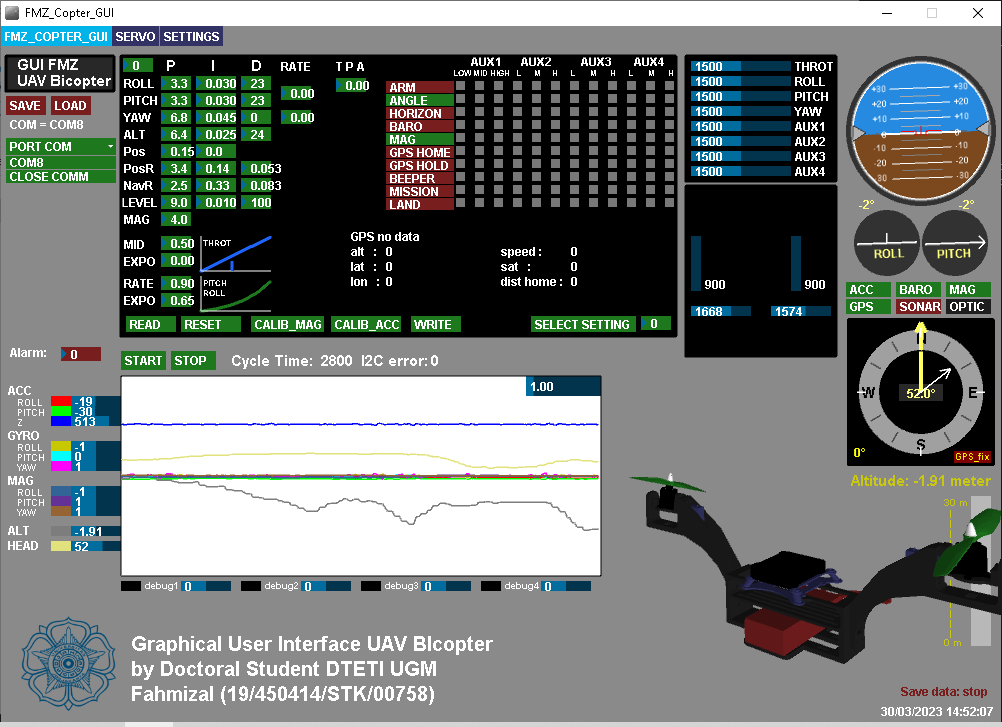Click the compass heading dial
This screenshot has height=727, width=1002.
point(920,392)
